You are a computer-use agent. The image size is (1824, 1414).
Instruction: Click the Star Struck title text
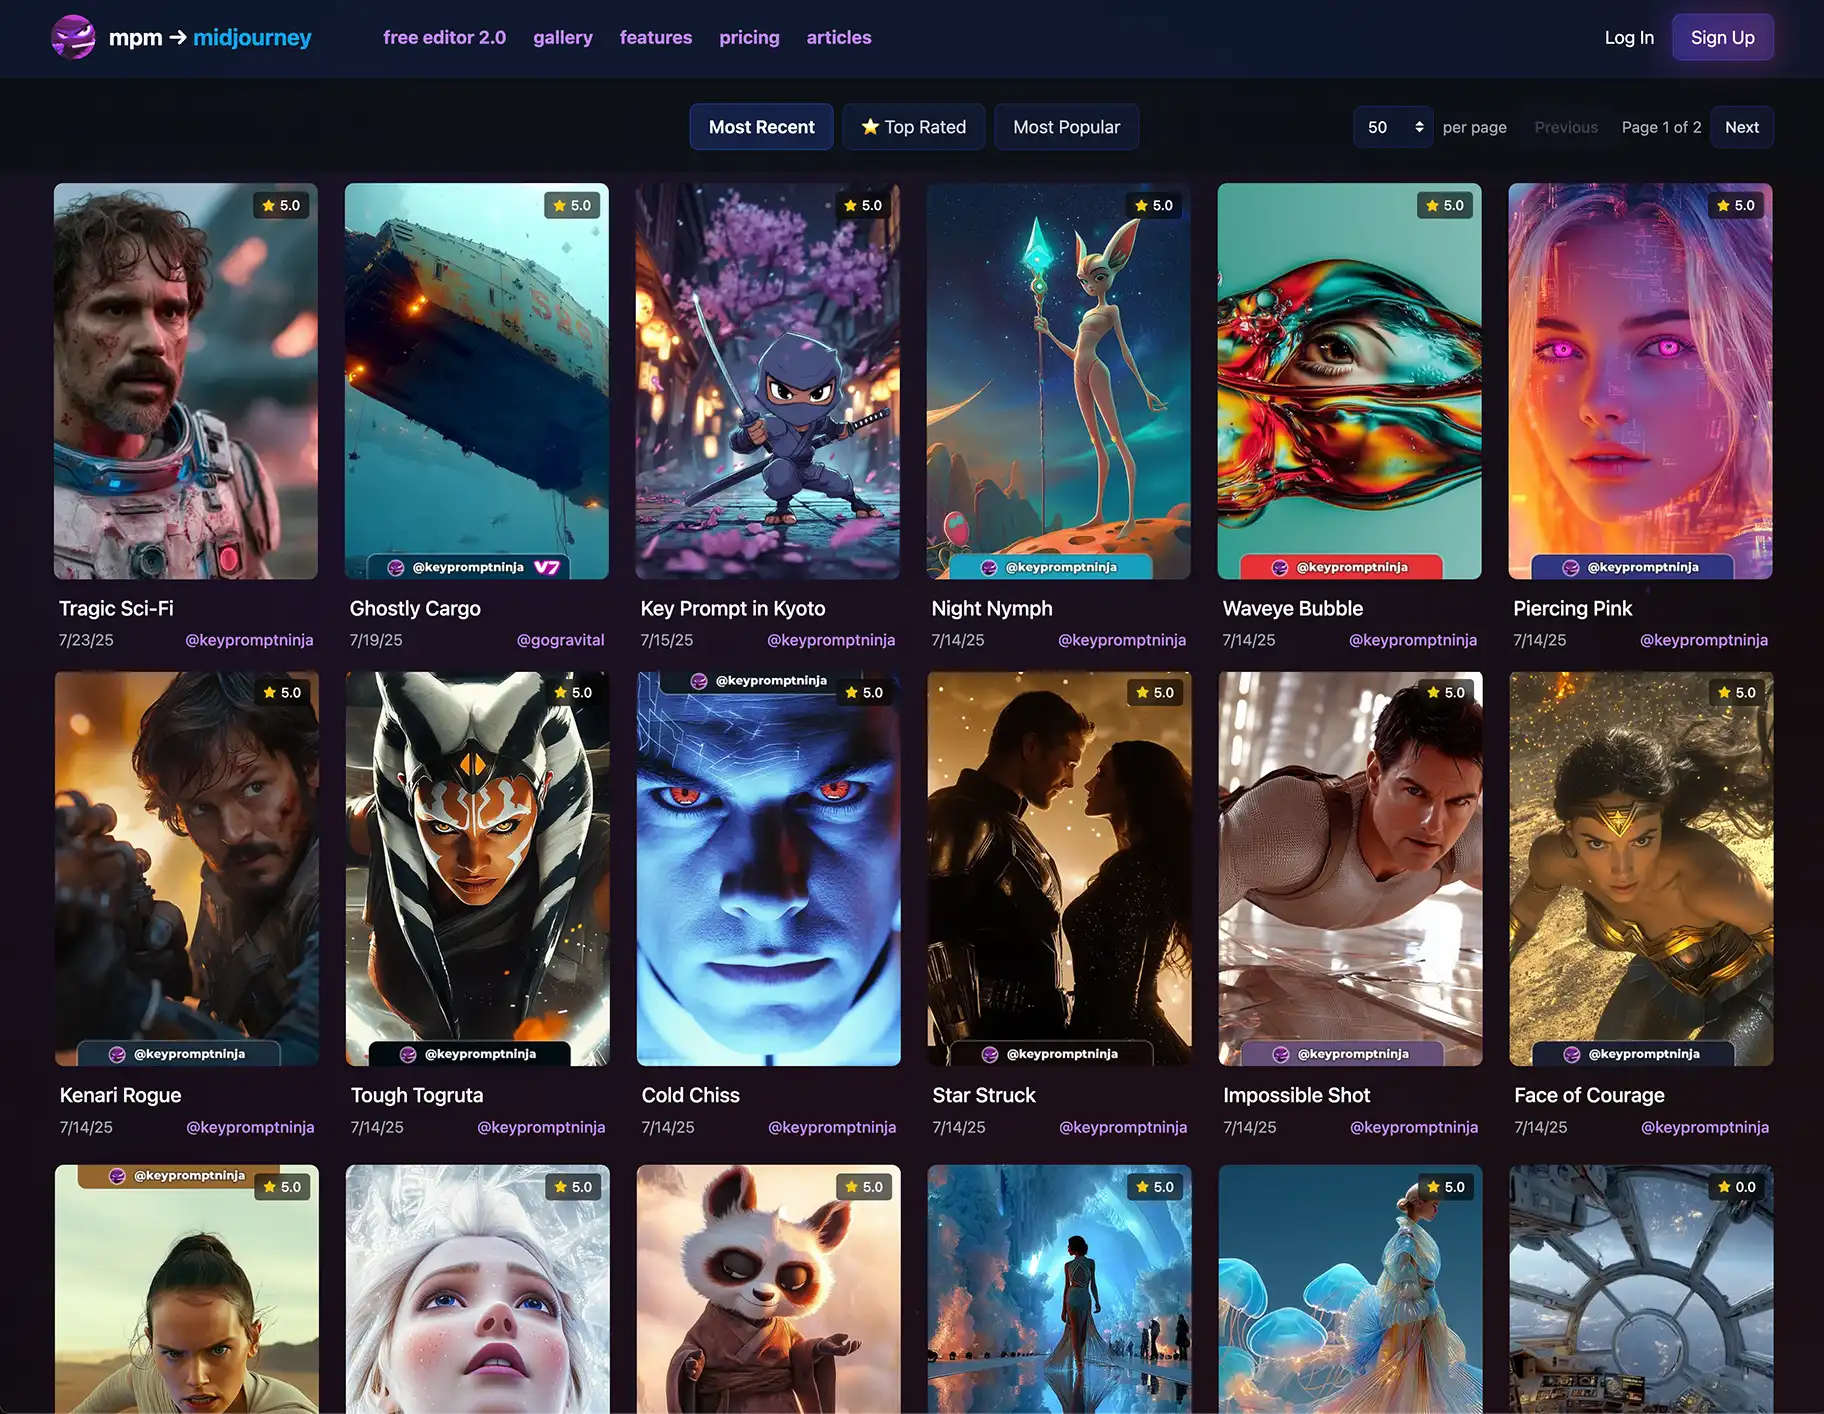tap(984, 1095)
